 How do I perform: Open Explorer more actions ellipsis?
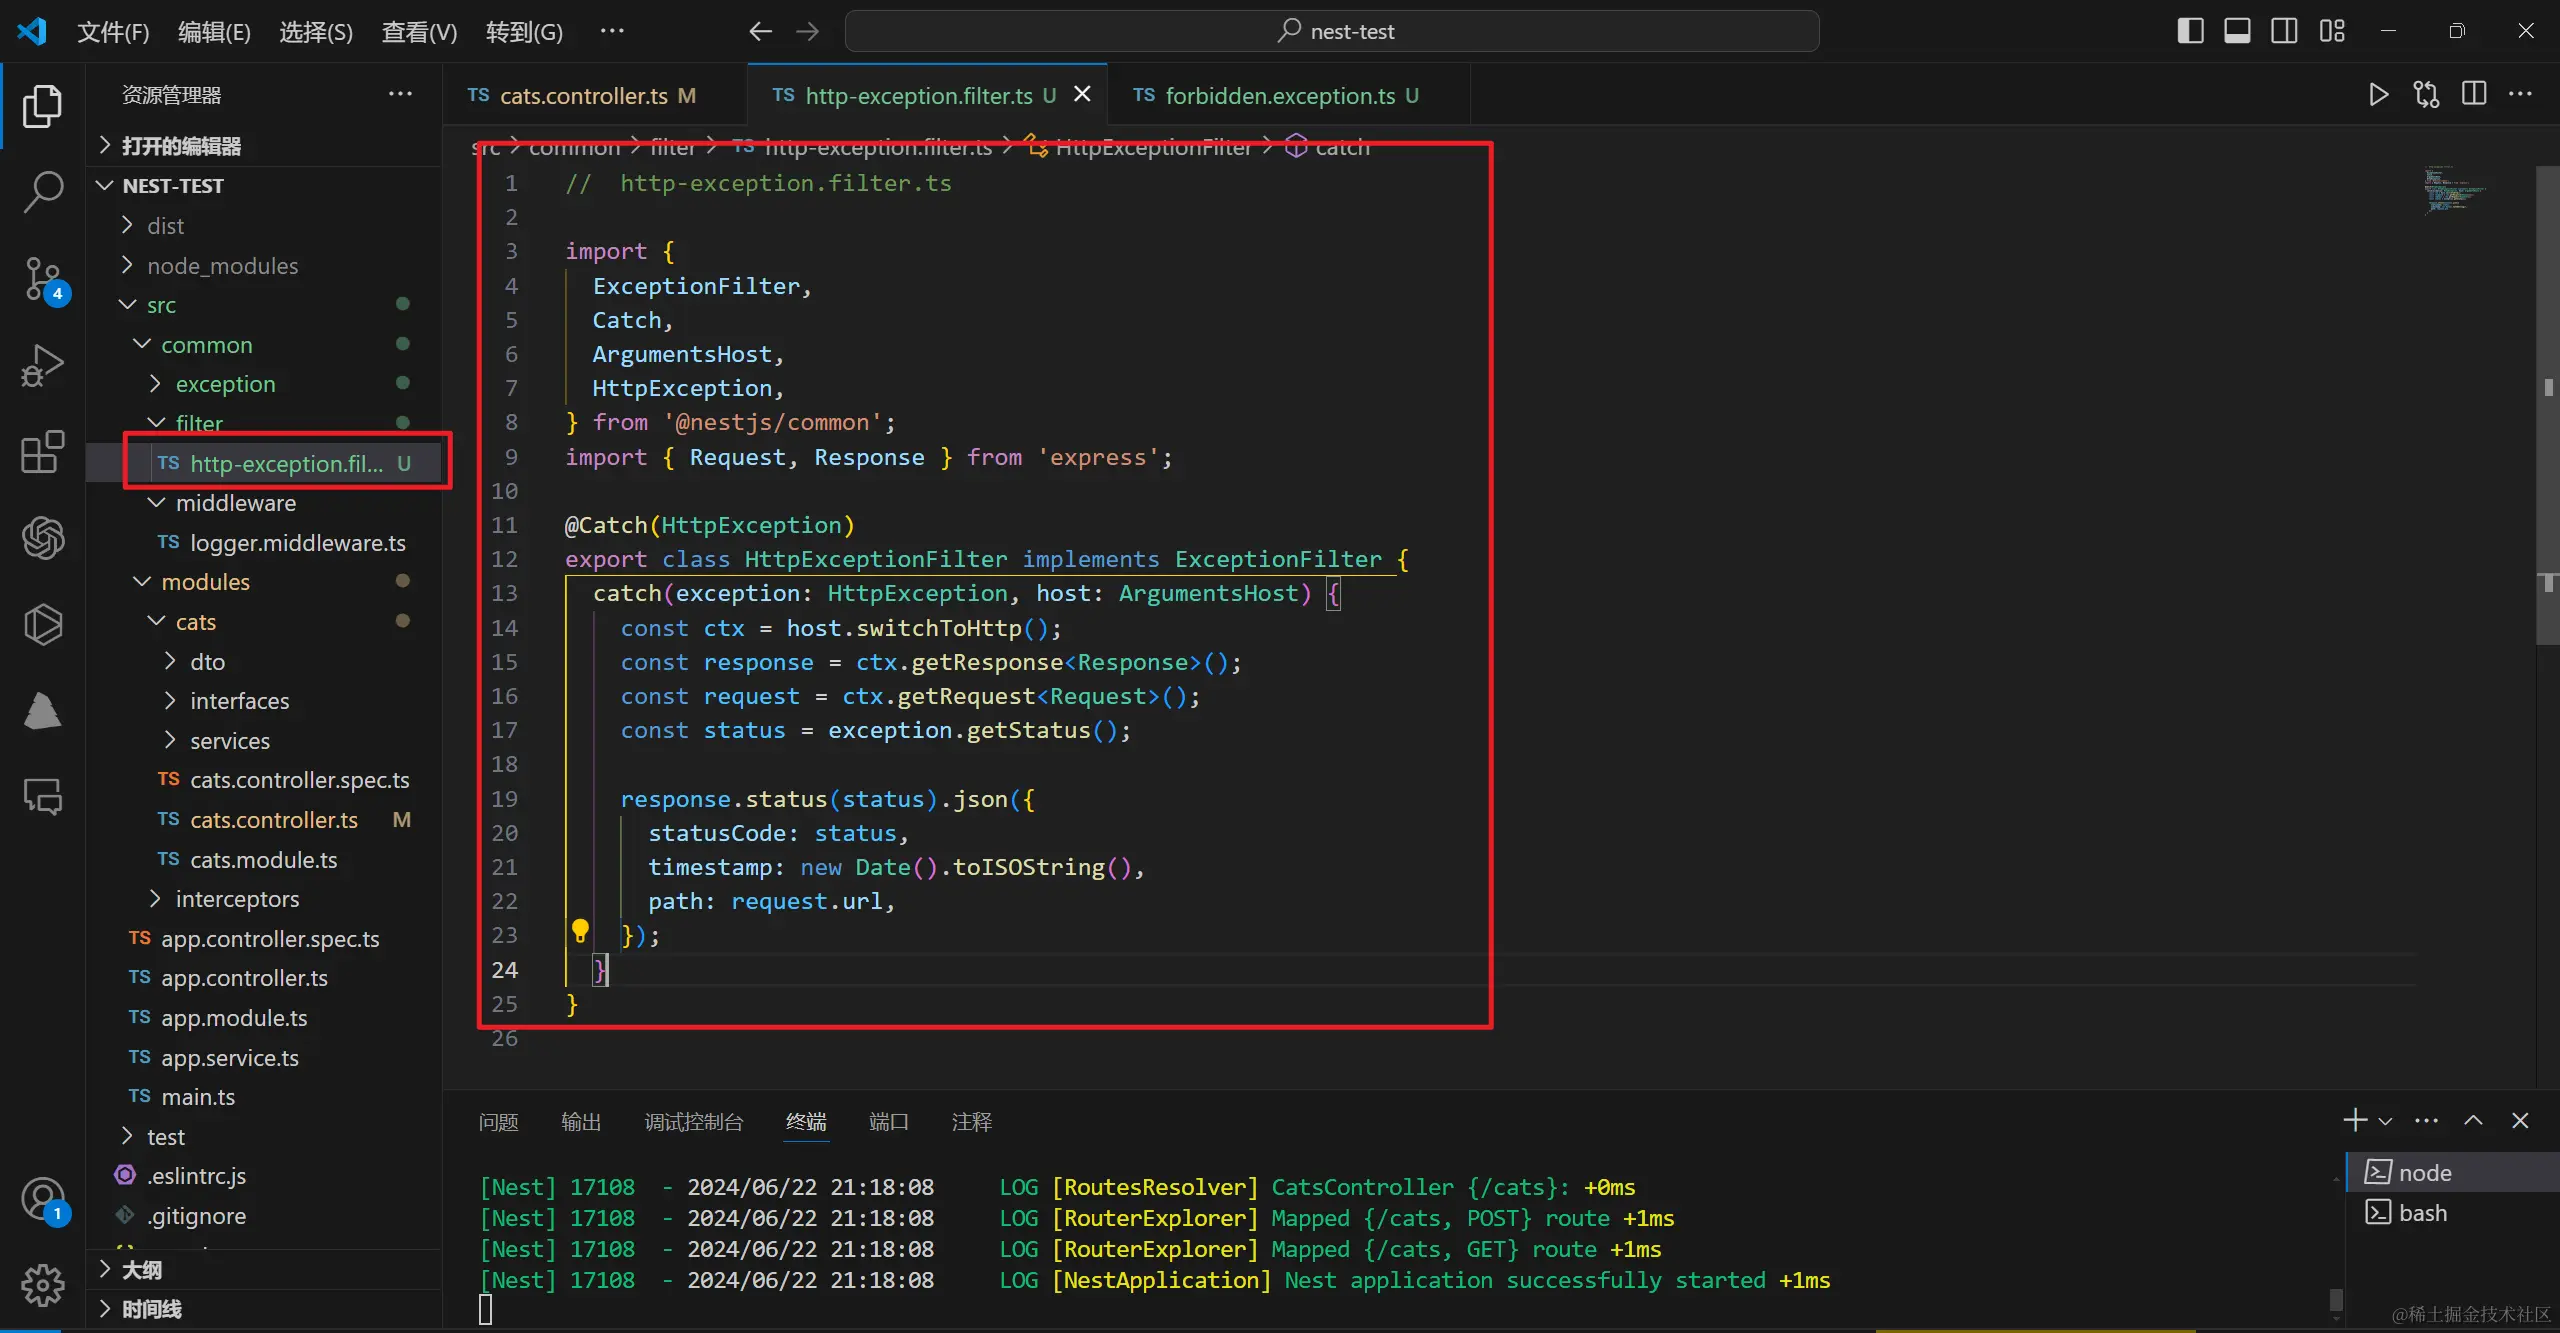[400, 94]
